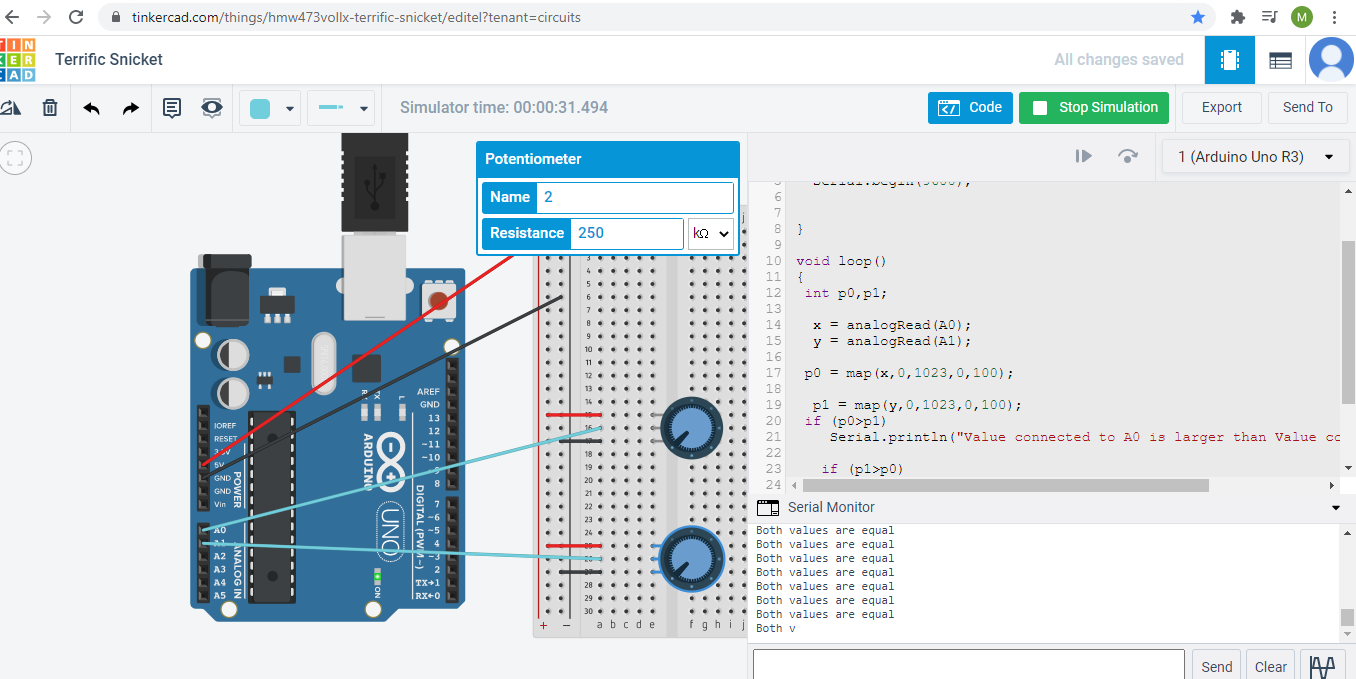Click the Send To button
This screenshot has height=679, width=1356.
point(1307,108)
